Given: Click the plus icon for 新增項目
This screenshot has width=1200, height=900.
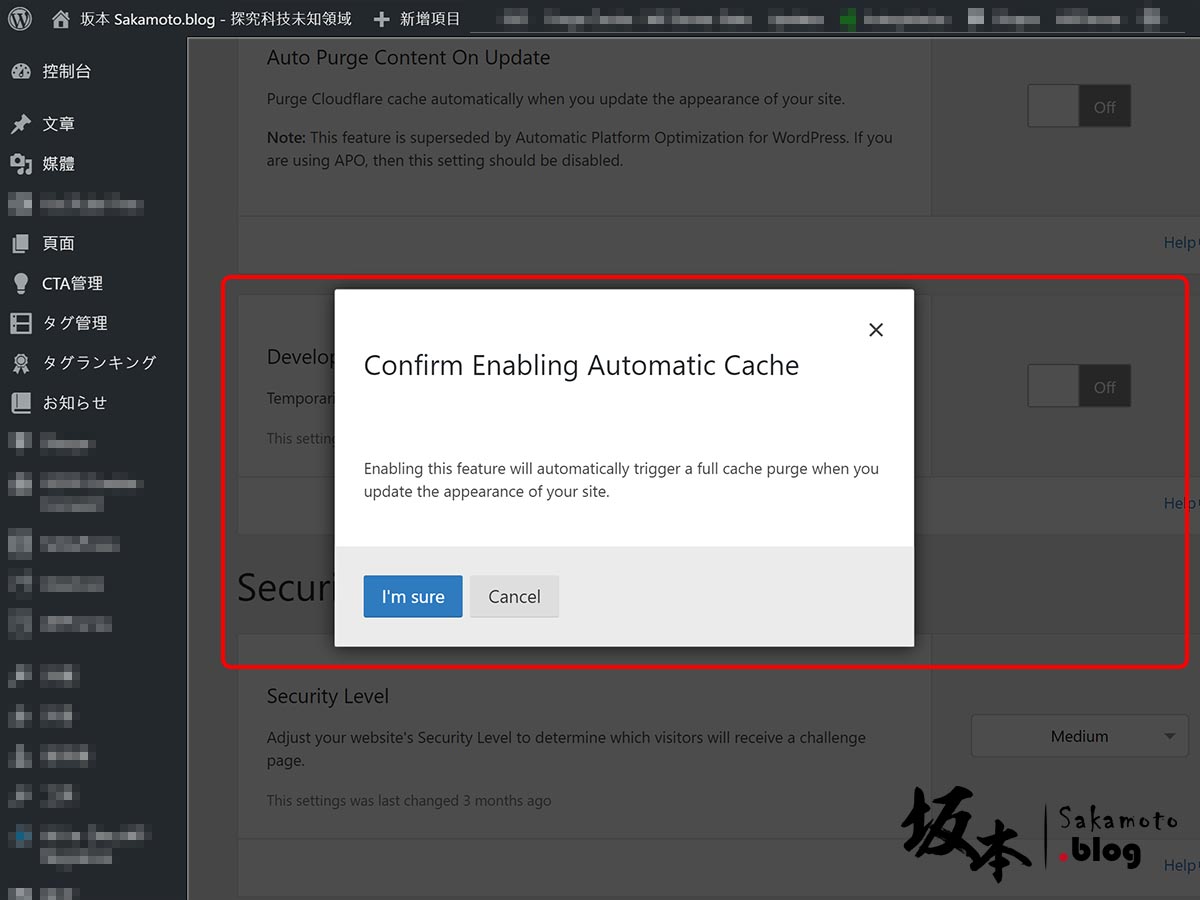Looking at the screenshot, I should pyautogui.click(x=381, y=19).
